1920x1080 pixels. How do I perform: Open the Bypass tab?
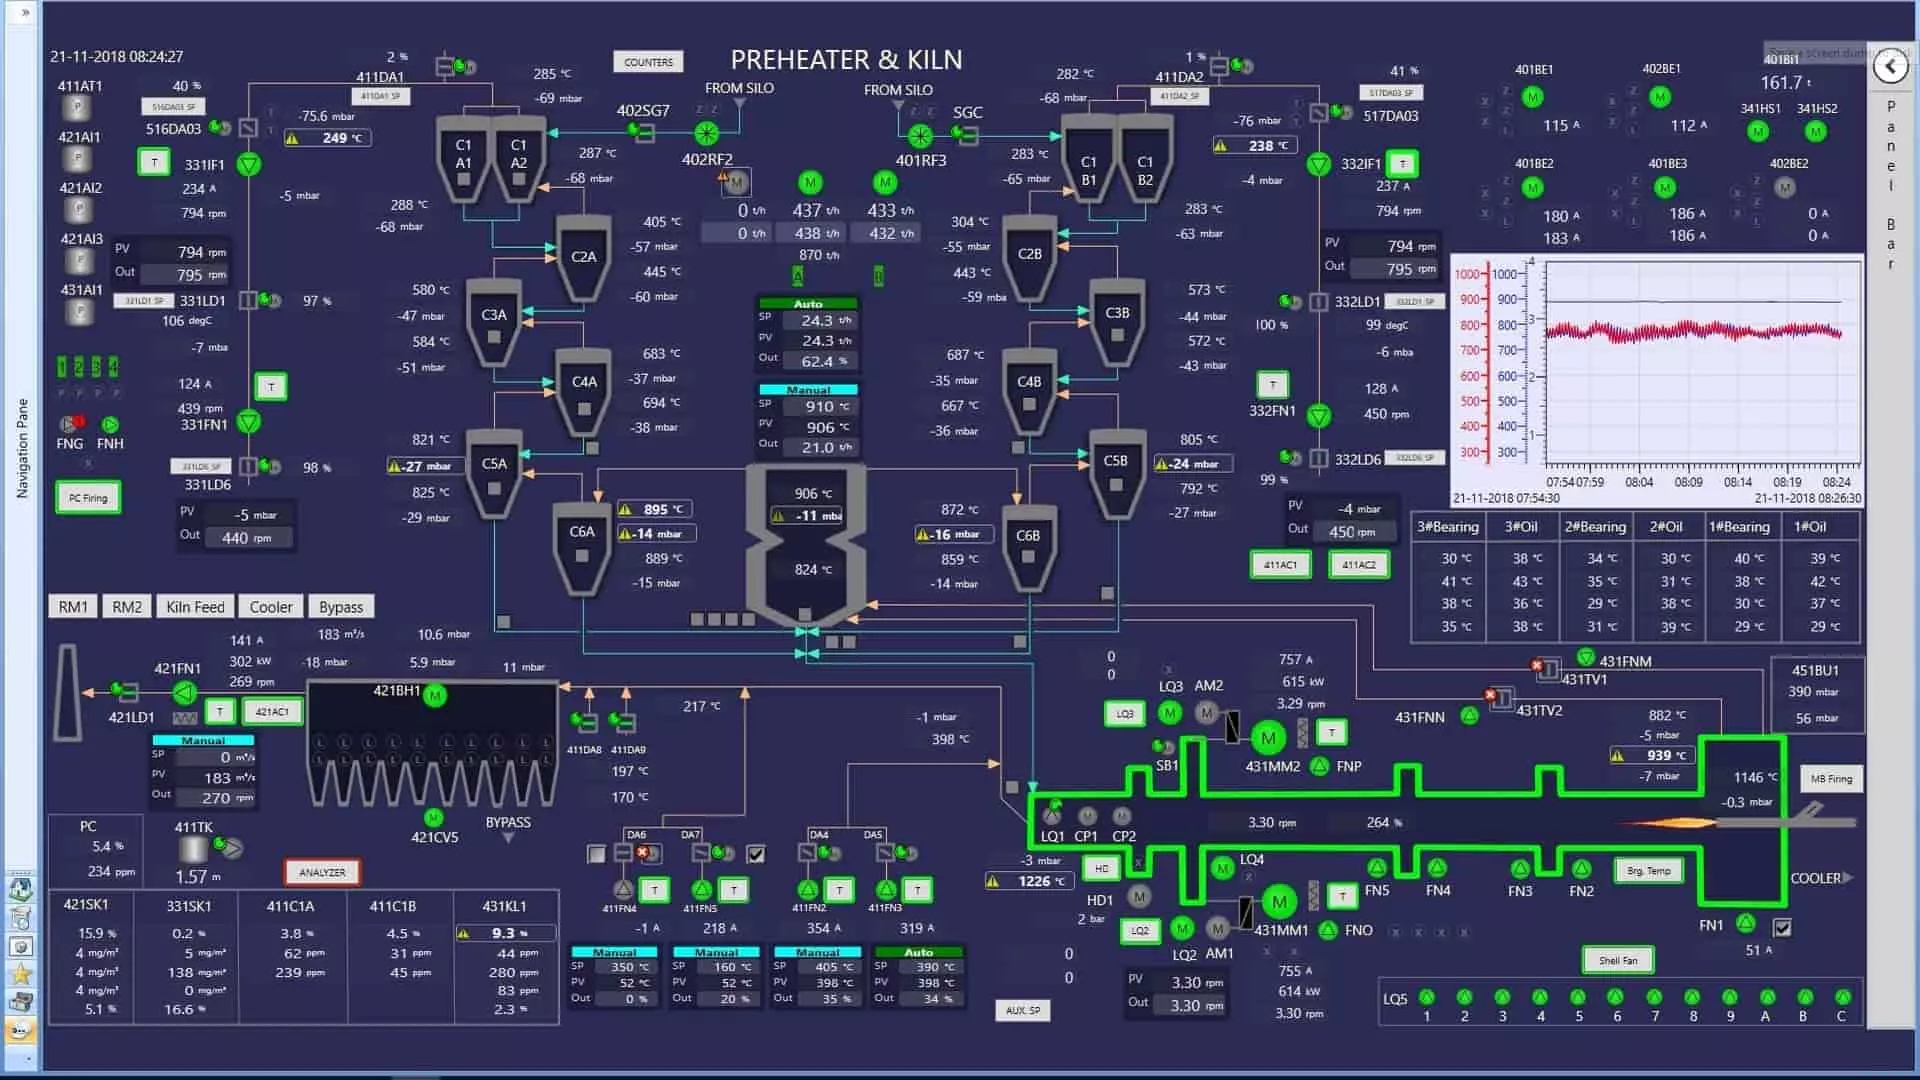tap(341, 607)
